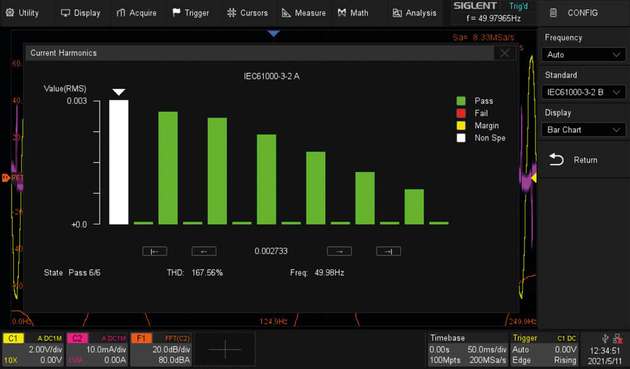Open the Analysis menu

(414, 13)
